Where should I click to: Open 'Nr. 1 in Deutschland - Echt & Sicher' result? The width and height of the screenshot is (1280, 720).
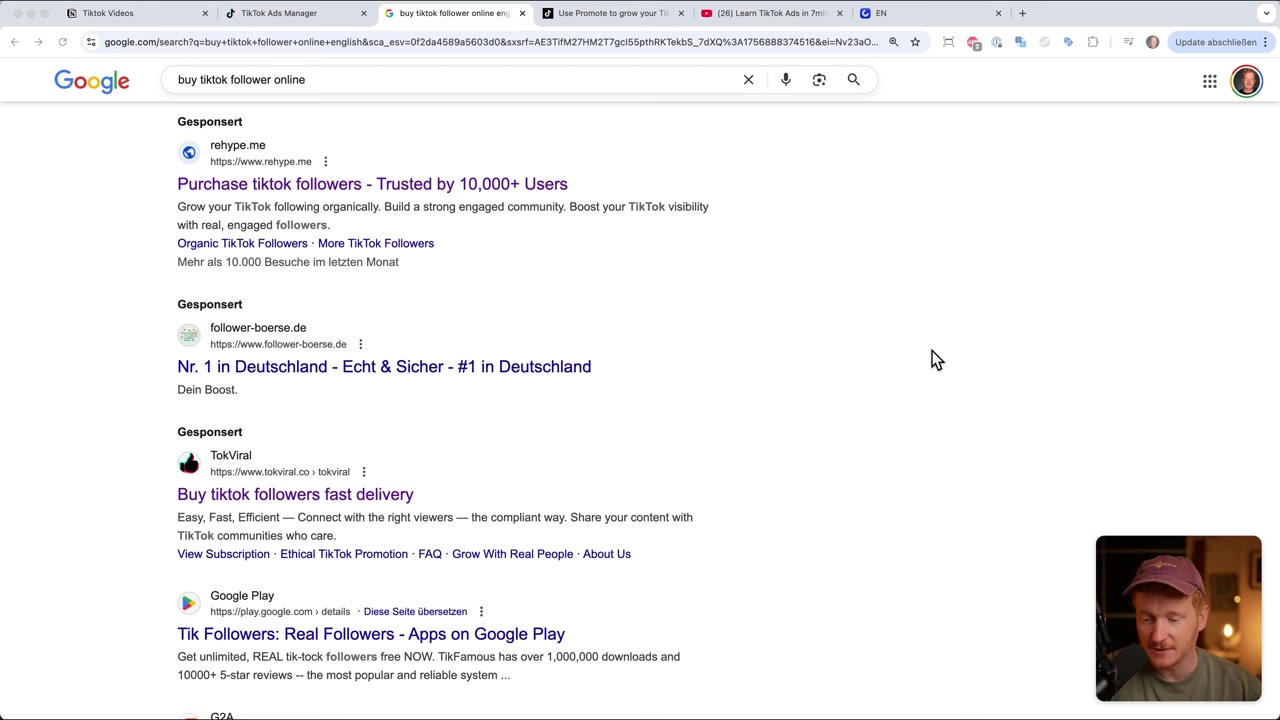tap(384, 367)
